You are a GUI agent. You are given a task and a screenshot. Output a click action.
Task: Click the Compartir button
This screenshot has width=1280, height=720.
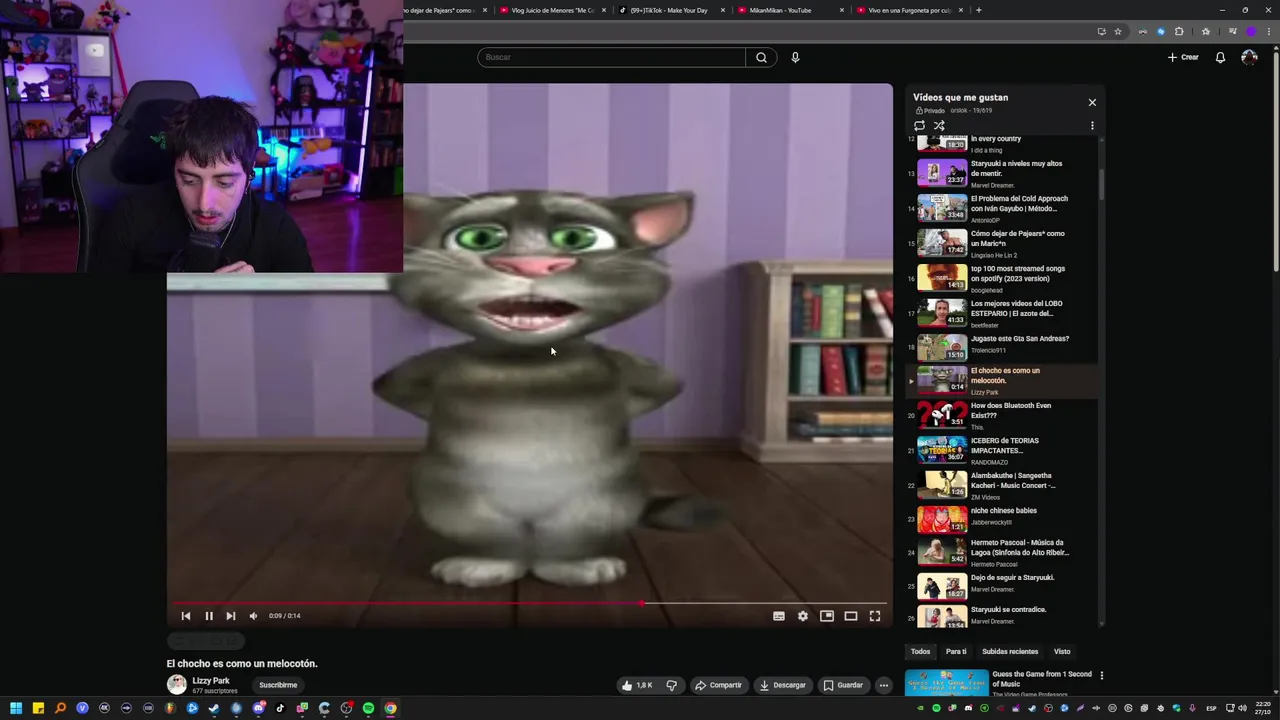click(718, 685)
